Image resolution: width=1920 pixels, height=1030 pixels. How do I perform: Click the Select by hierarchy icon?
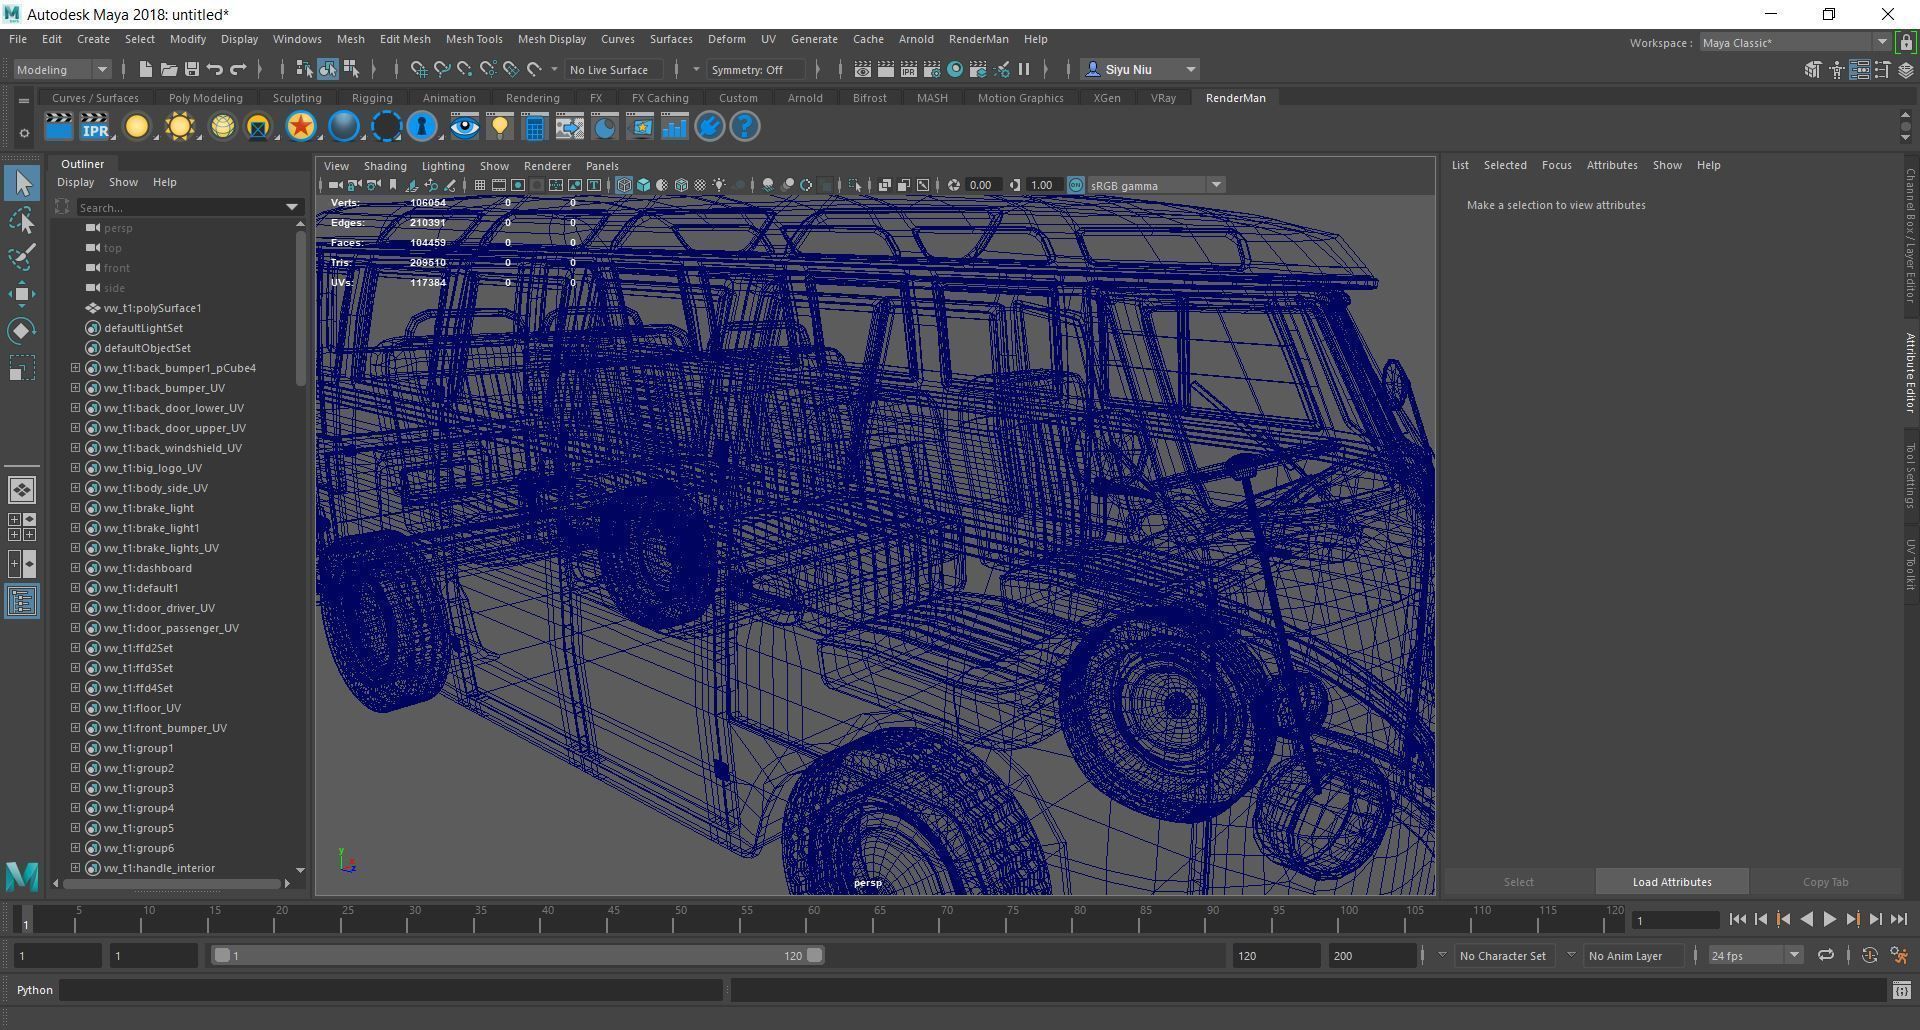coord(304,69)
